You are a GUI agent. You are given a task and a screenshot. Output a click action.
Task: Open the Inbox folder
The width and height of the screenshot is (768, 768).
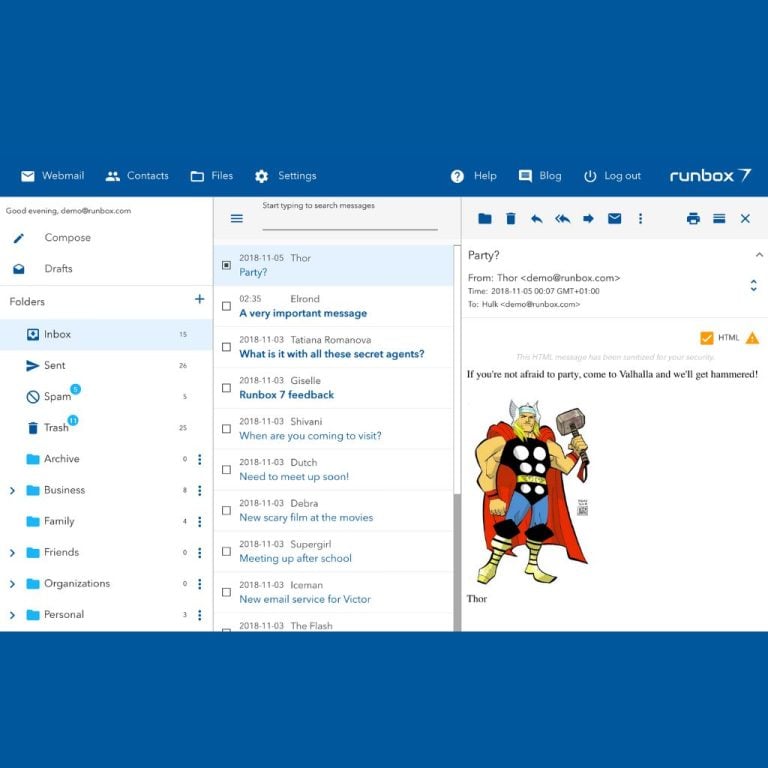[106, 335]
